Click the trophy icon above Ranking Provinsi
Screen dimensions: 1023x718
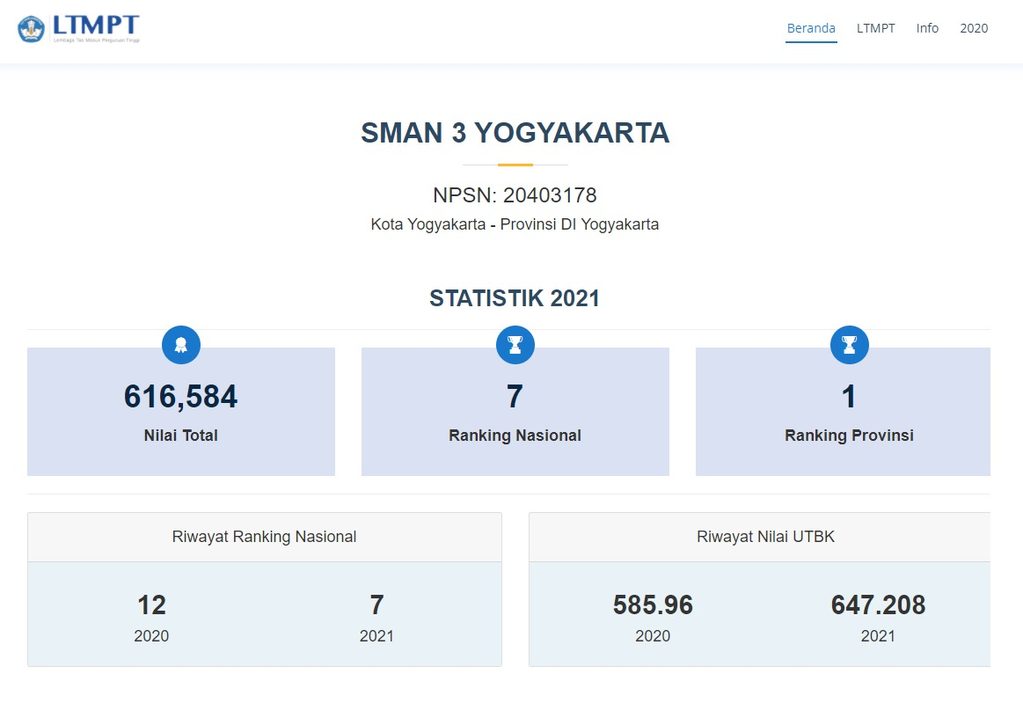tap(849, 345)
